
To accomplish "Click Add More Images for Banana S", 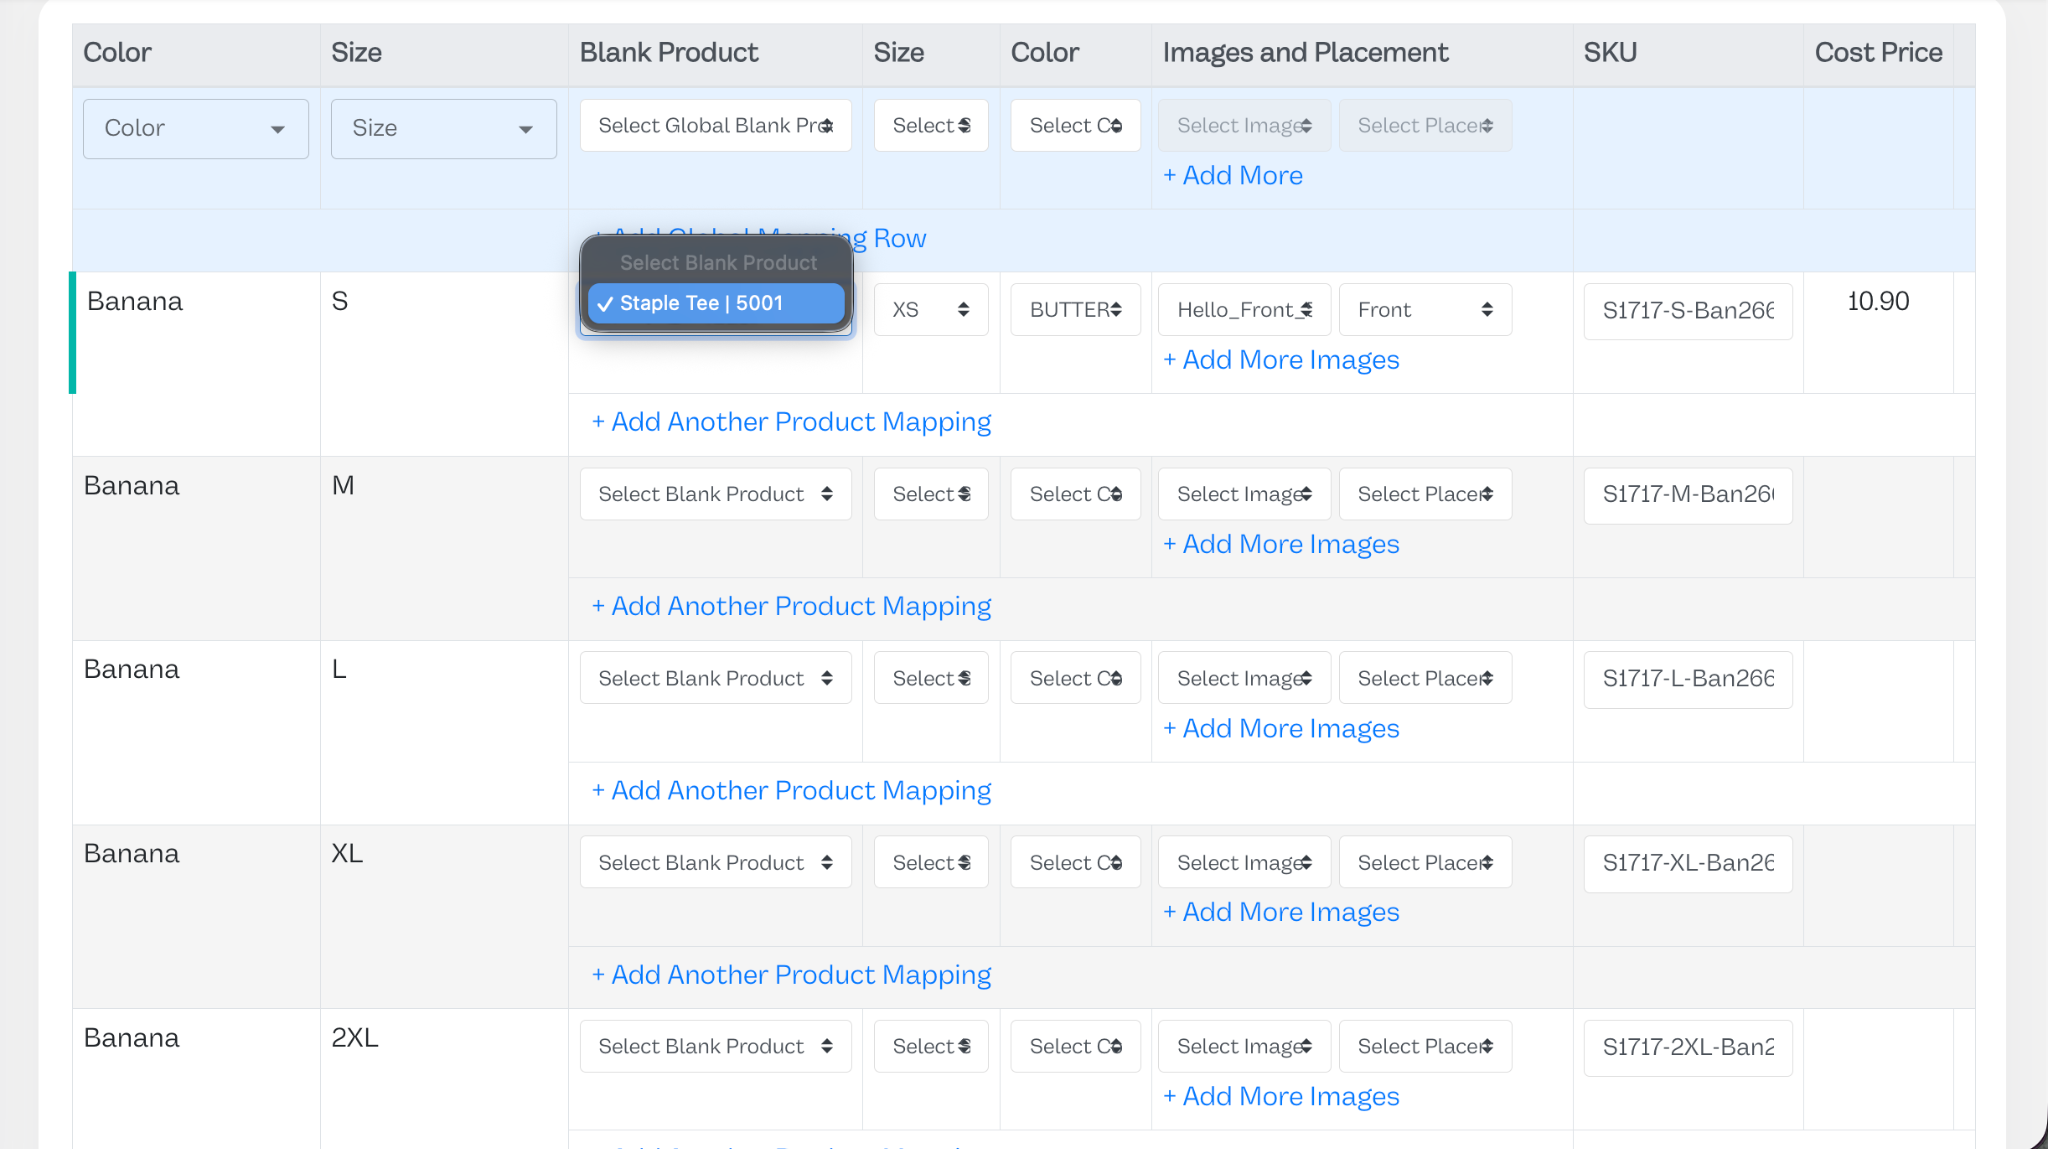I will pos(1281,360).
